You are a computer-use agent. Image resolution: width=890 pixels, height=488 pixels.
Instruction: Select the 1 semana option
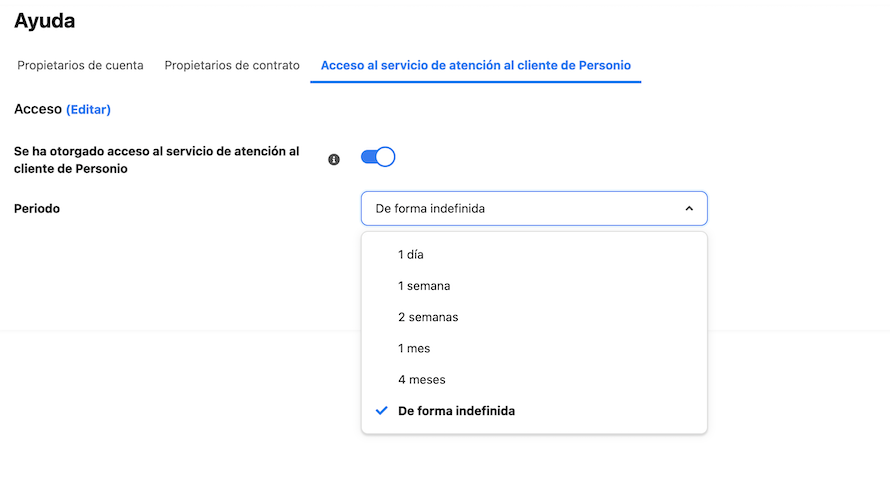tap(534, 286)
